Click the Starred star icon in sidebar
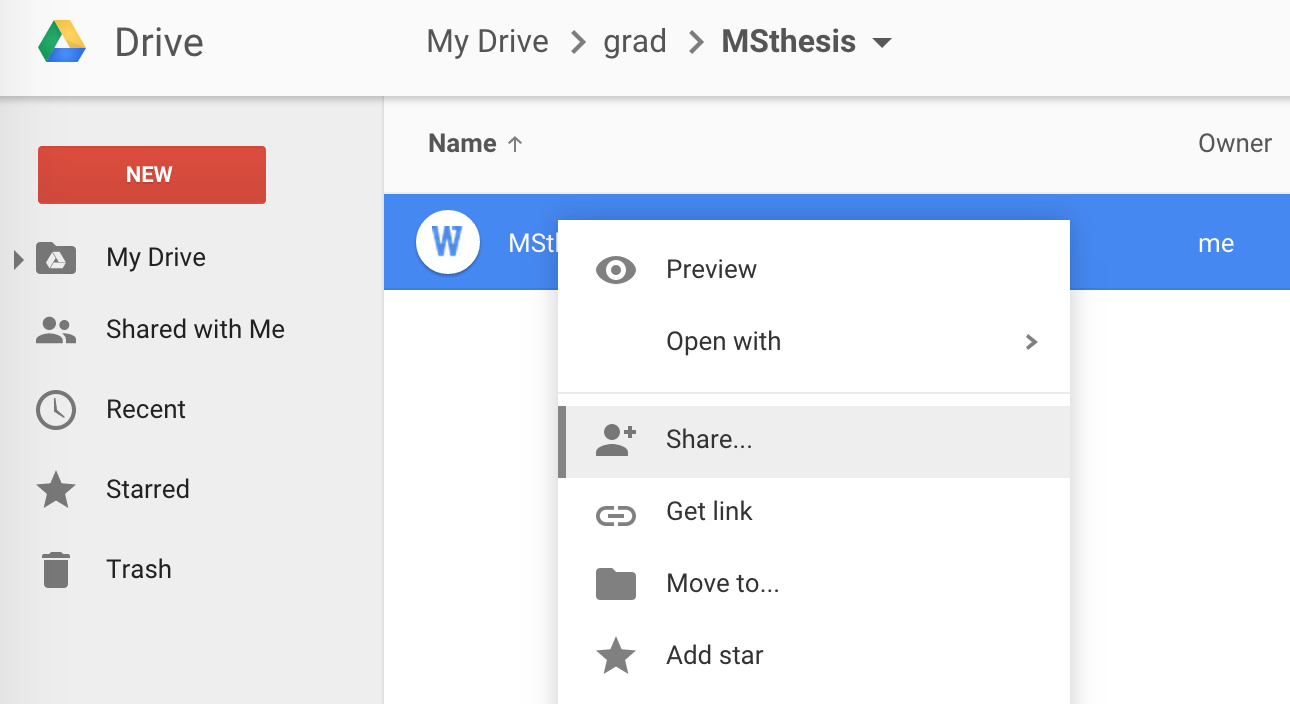Image resolution: width=1290 pixels, height=704 pixels. tap(56, 489)
